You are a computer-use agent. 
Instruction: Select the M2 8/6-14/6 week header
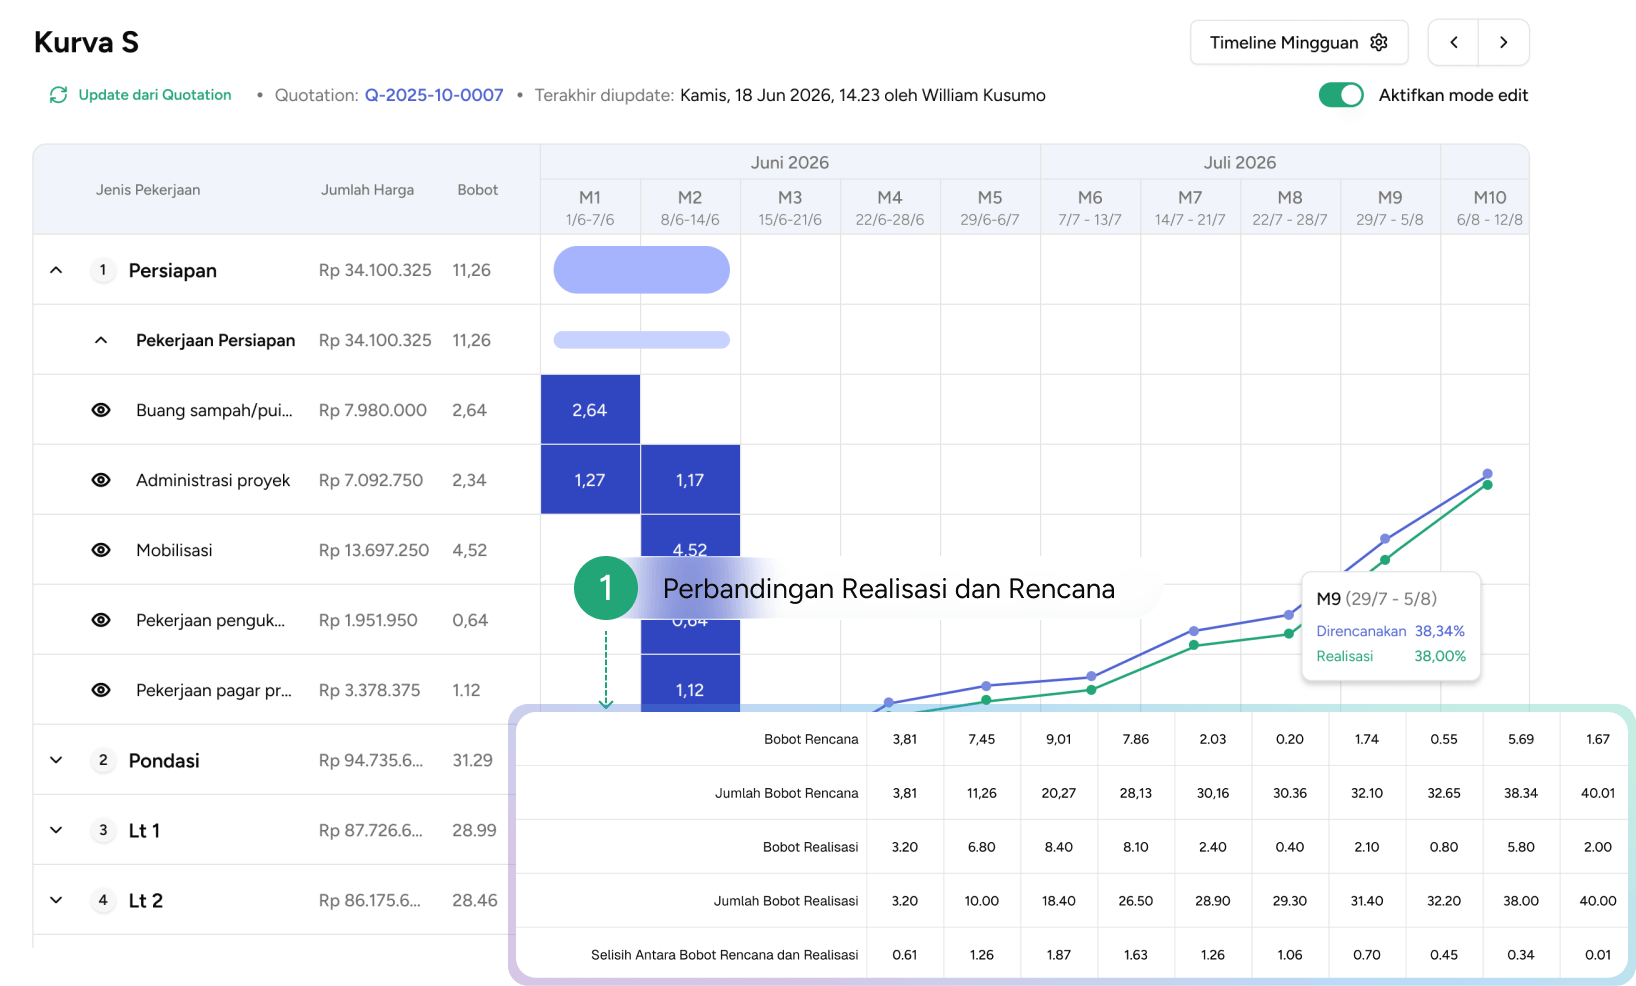690,208
